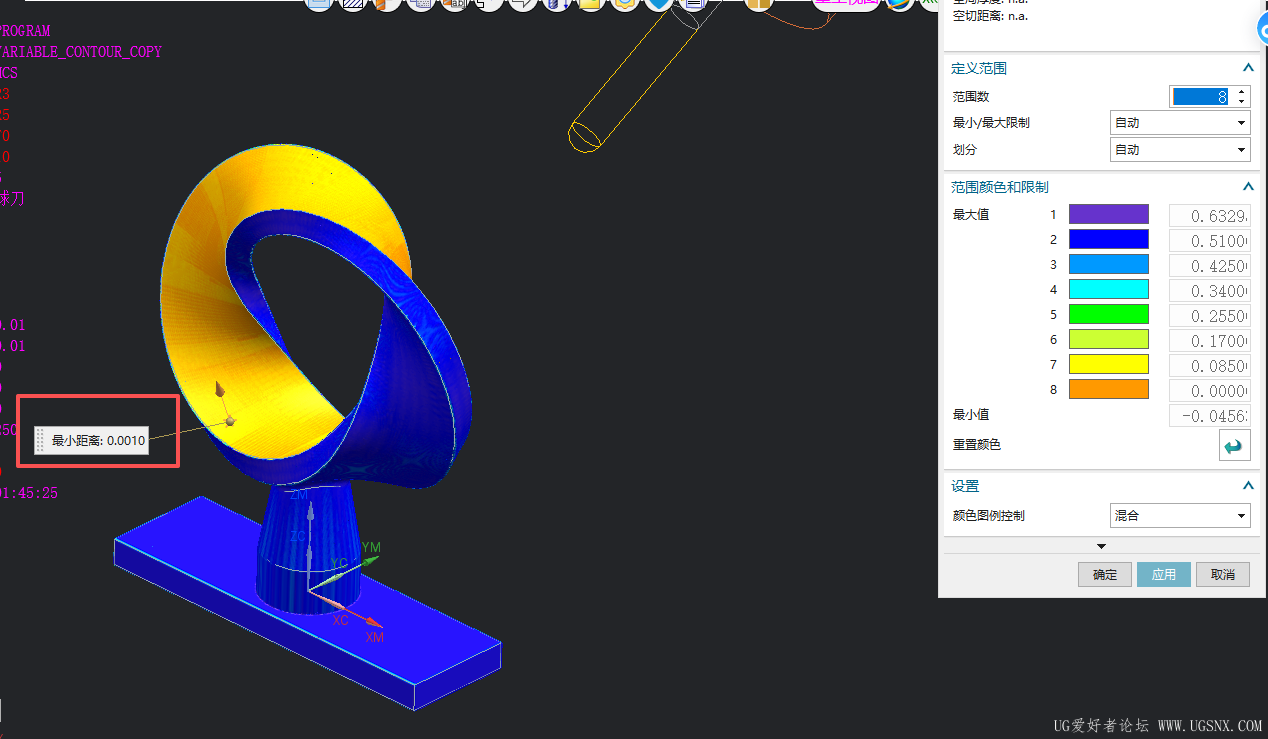Pick the yellow swatch for range 7
Image resolution: width=1268 pixels, height=739 pixels.
(1109, 365)
